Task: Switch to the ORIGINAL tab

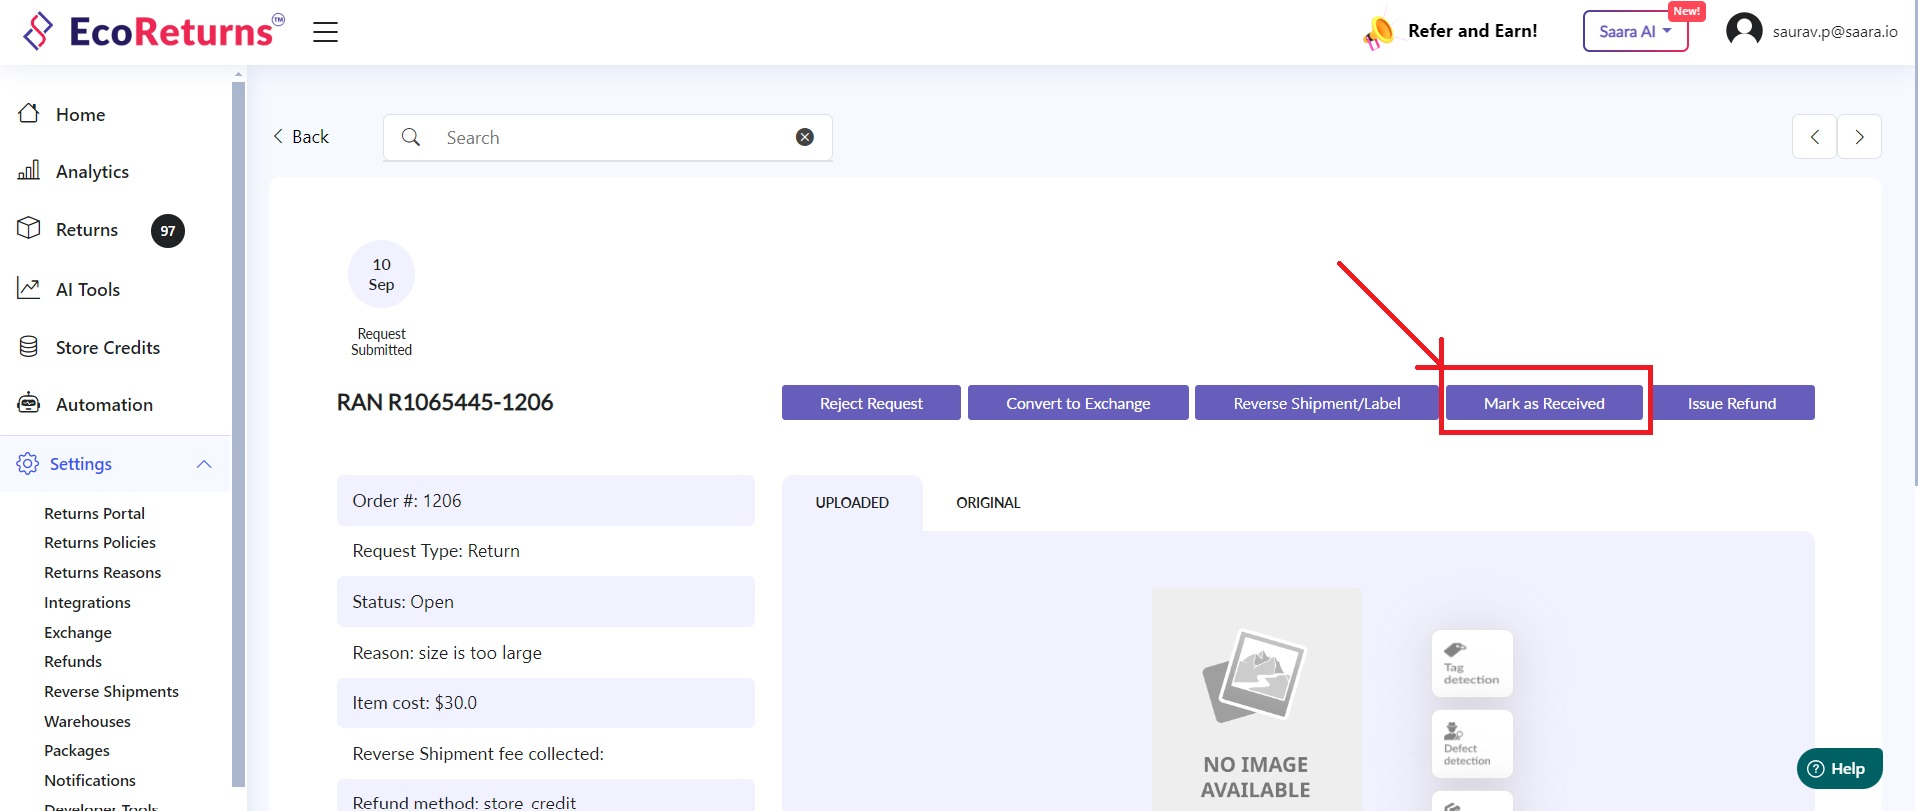Action: click(x=988, y=503)
